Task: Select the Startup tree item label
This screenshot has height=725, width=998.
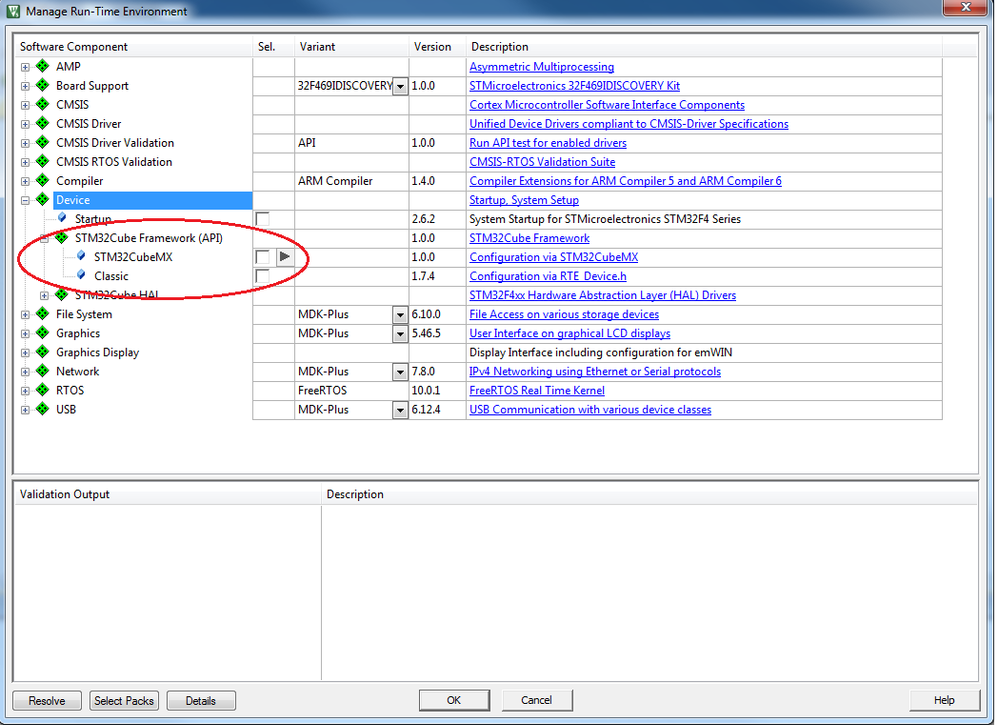Action: (93, 219)
